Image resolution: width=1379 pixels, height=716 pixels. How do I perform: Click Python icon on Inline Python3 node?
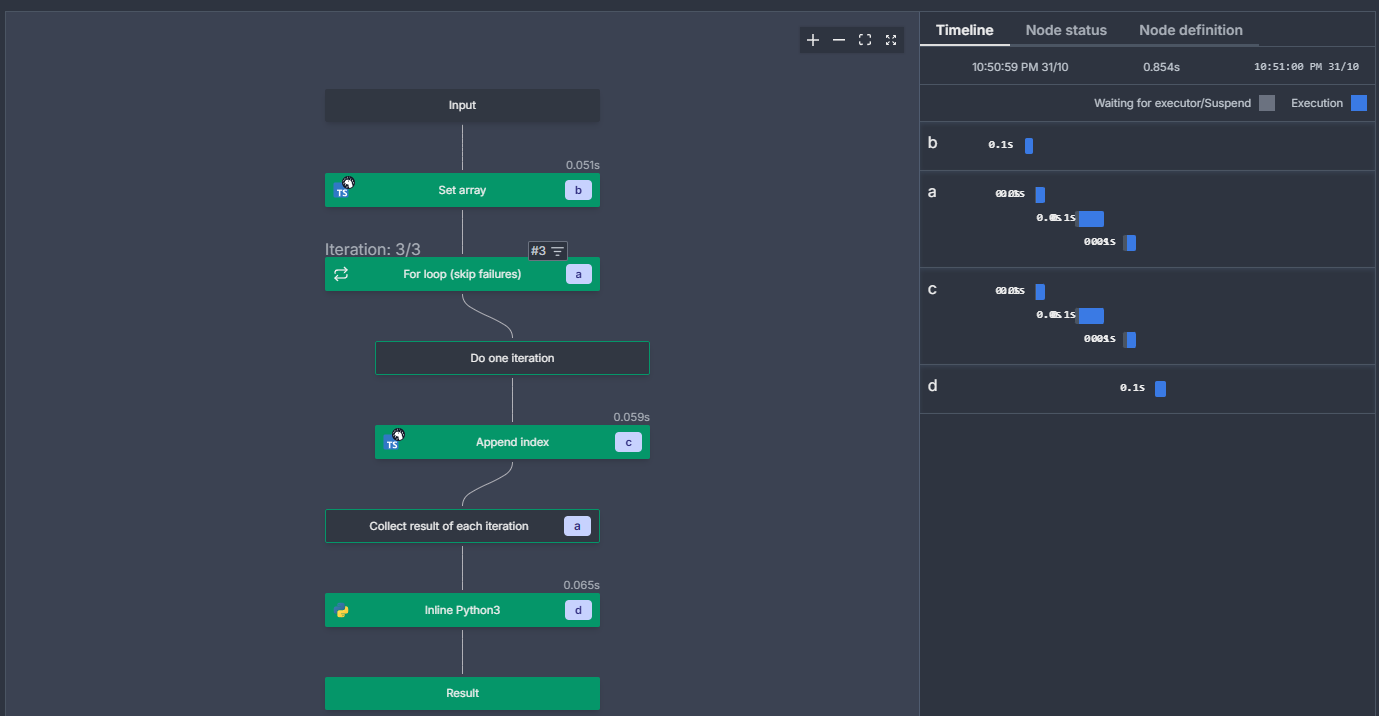click(342, 610)
